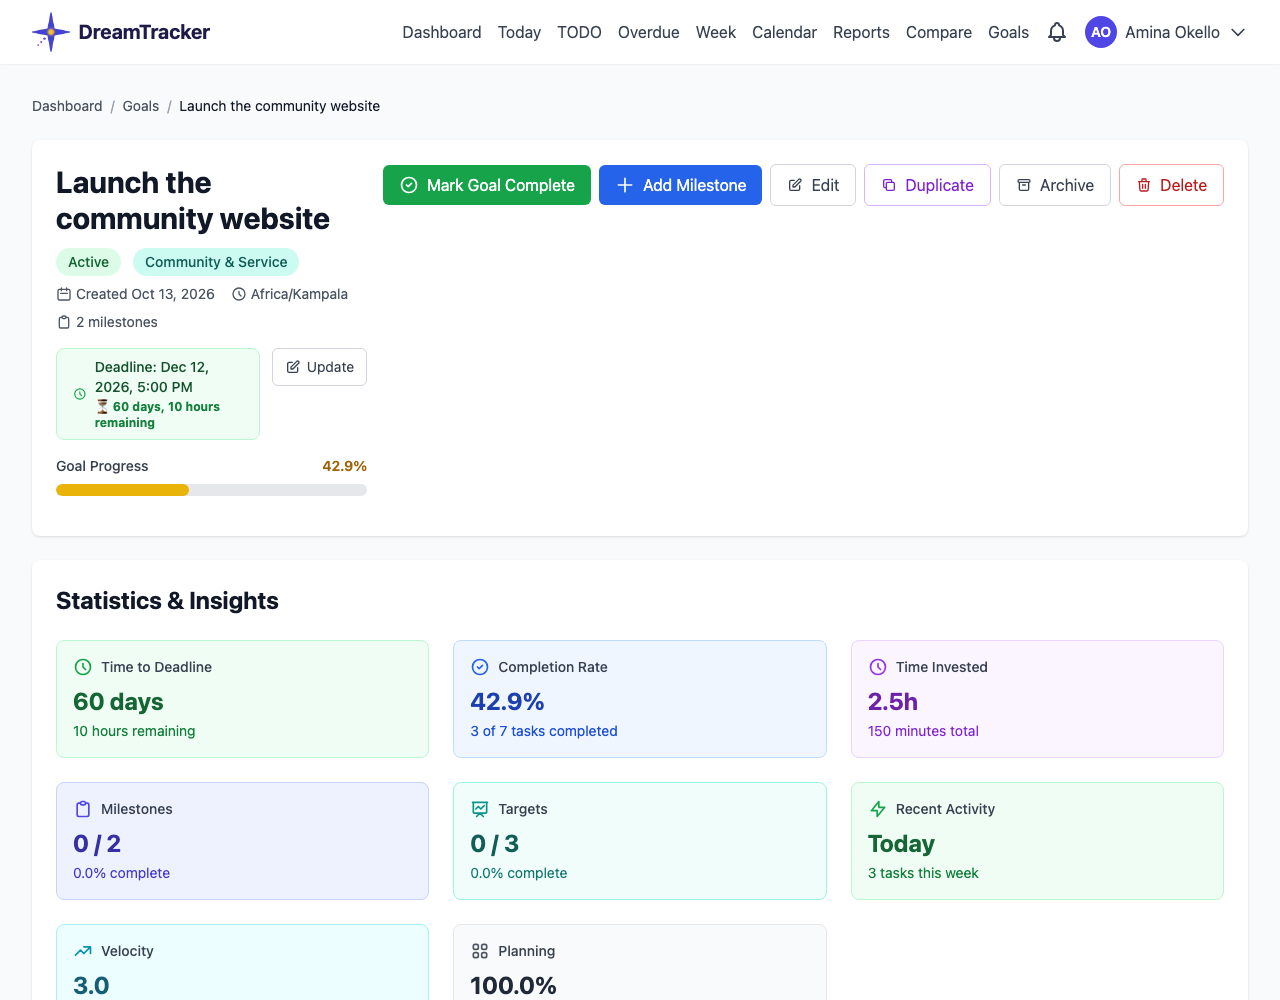
Task: Click the Active status badge
Action: 88,262
